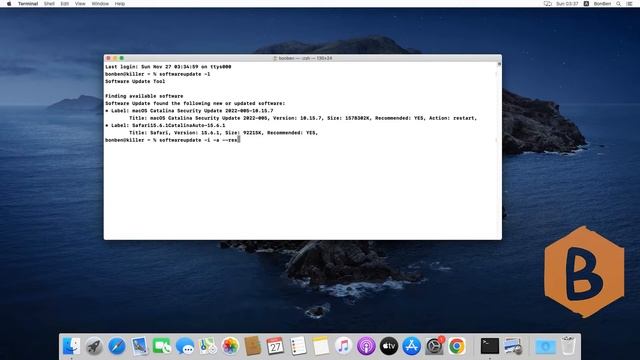Click the 'softwareupdate -i -a' prompt line
The height and width of the screenshot is (360, 640).
tap(172, 140)
